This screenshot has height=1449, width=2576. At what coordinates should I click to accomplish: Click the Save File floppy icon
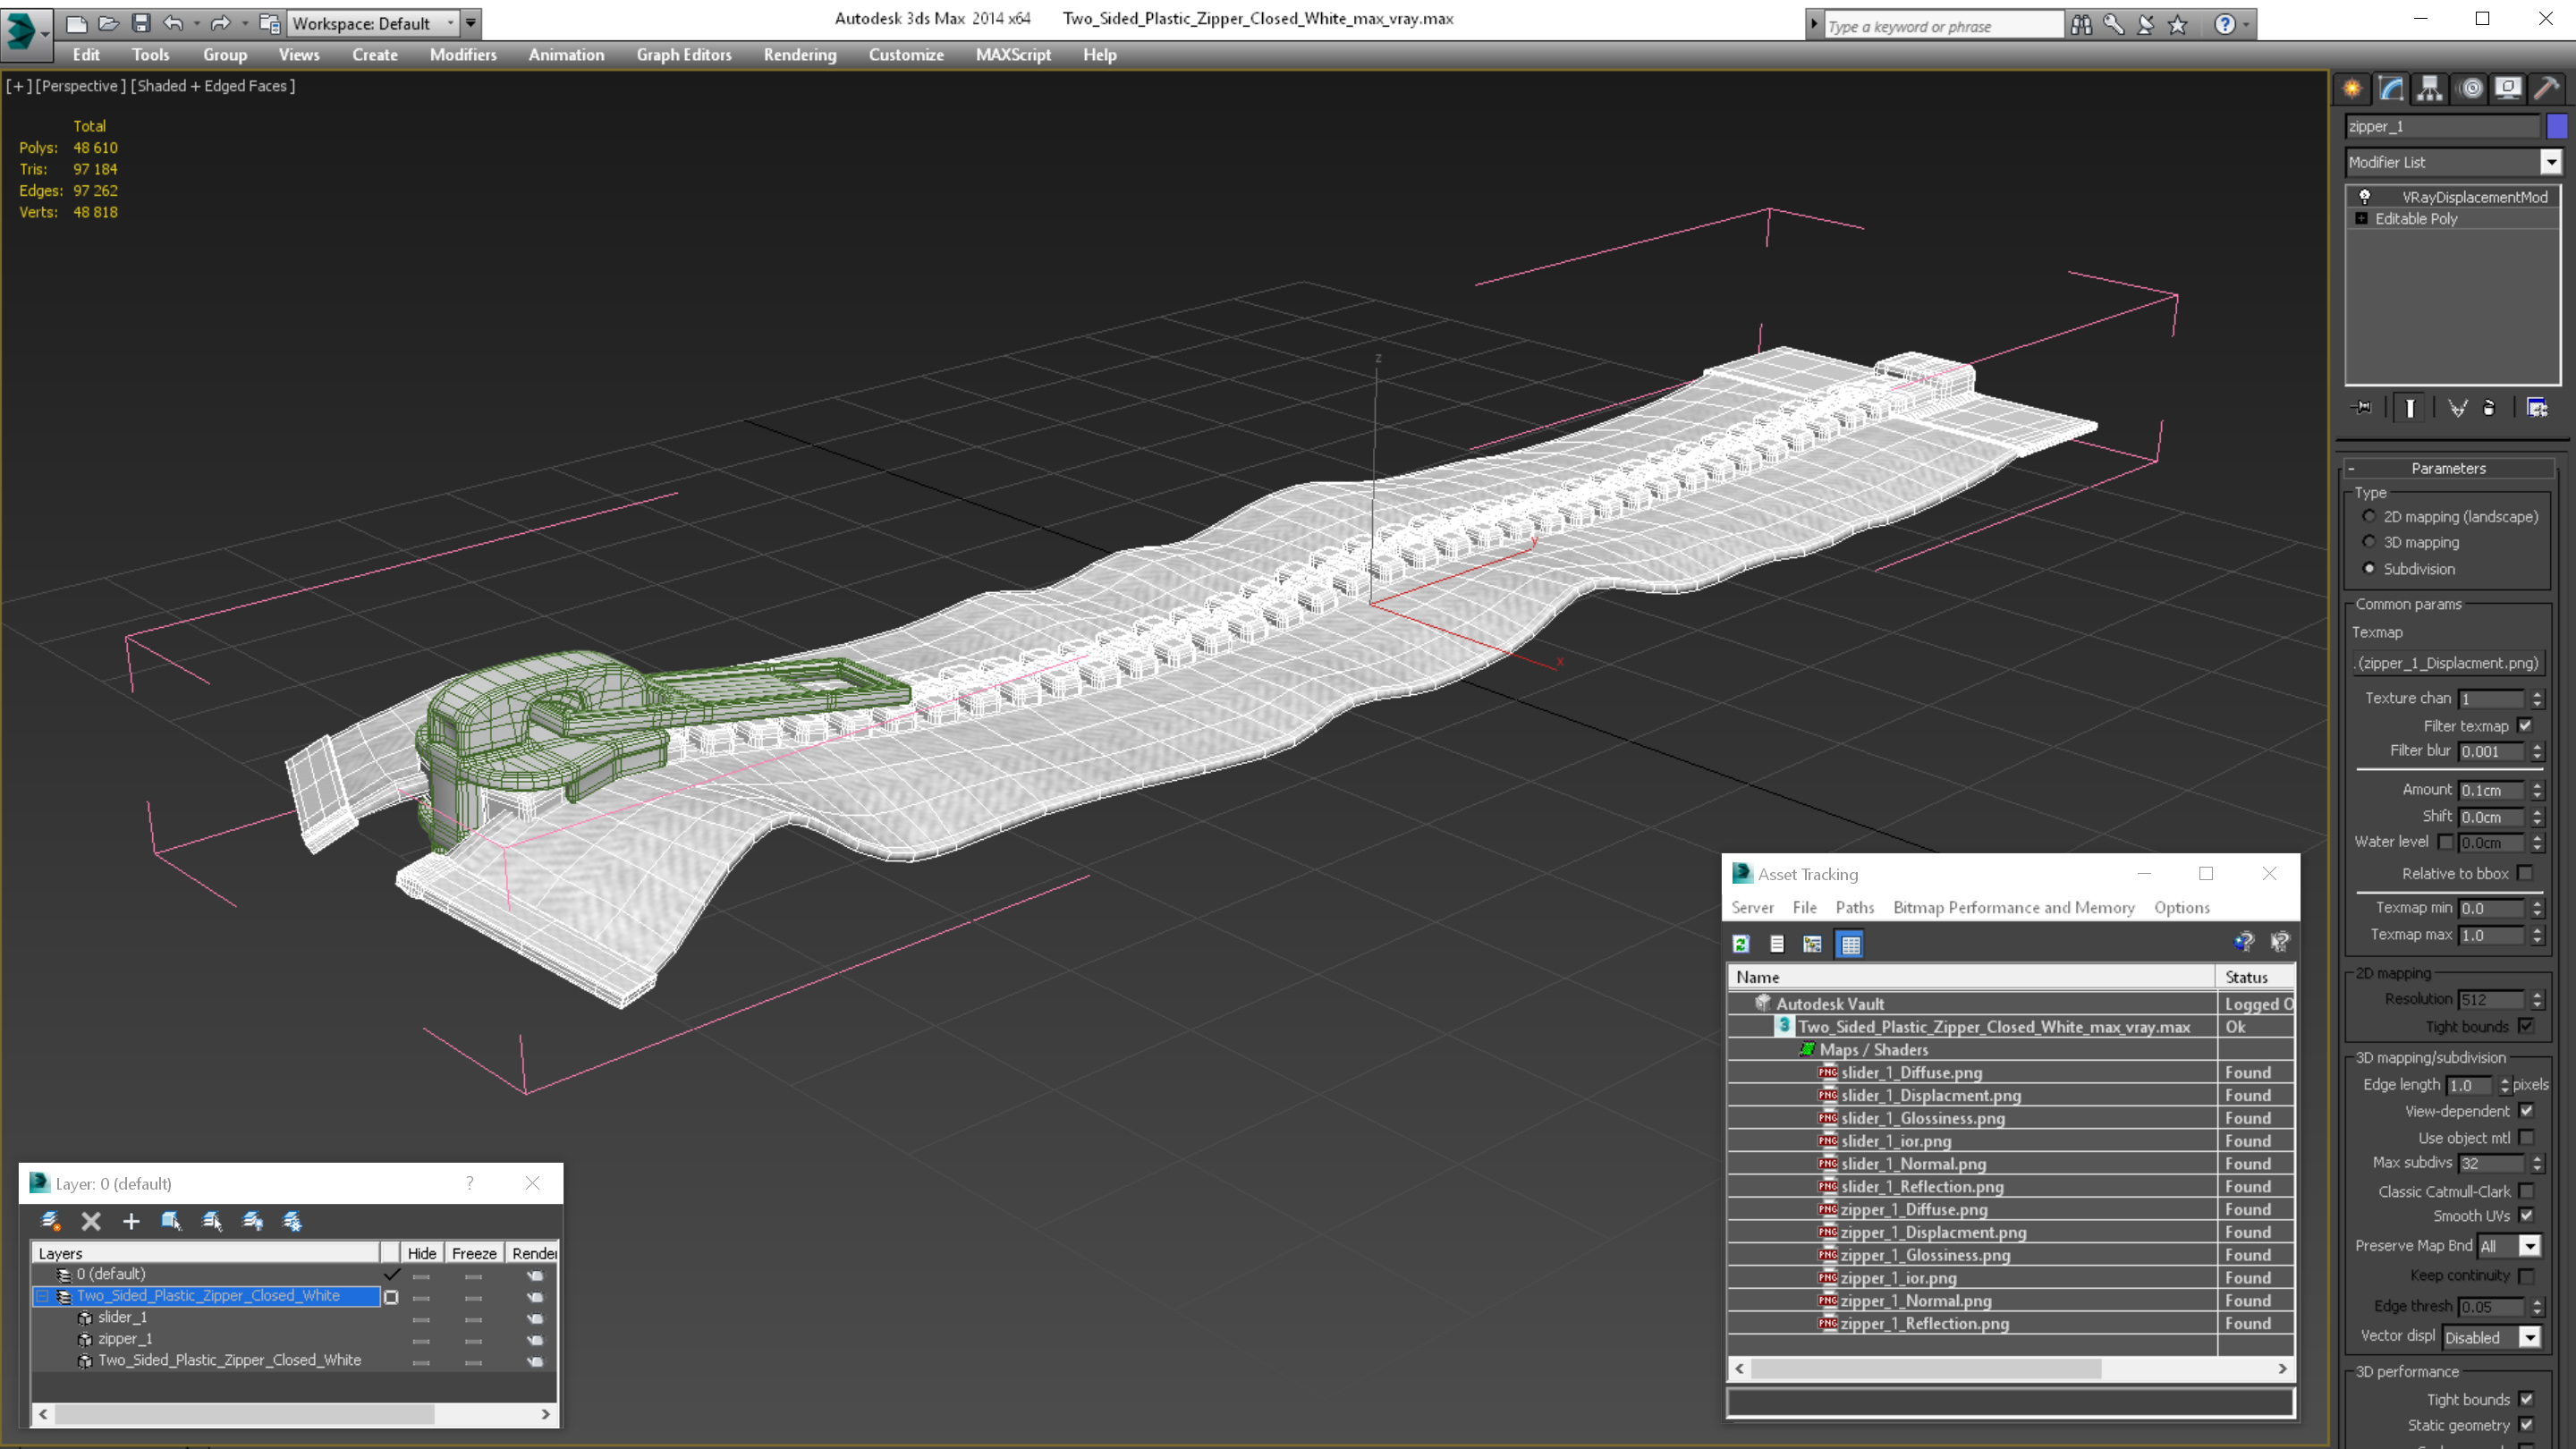tap(141, 23)
